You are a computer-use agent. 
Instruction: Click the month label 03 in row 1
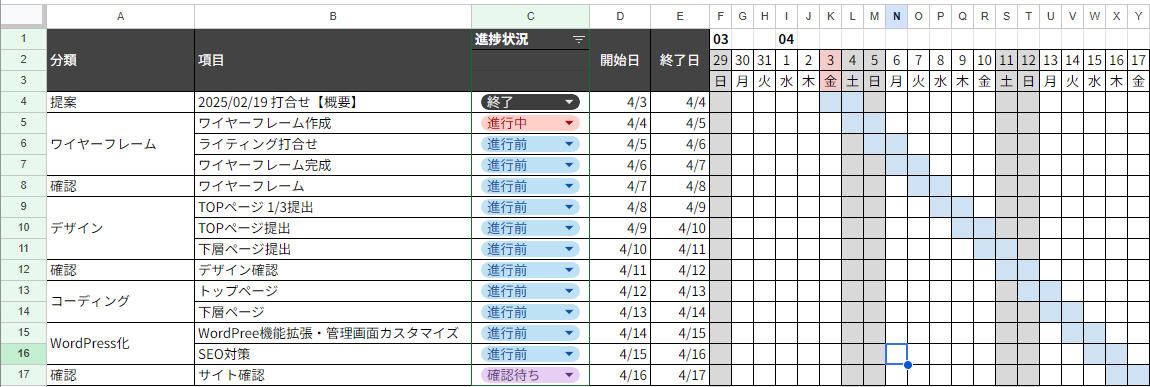[720, 39]
